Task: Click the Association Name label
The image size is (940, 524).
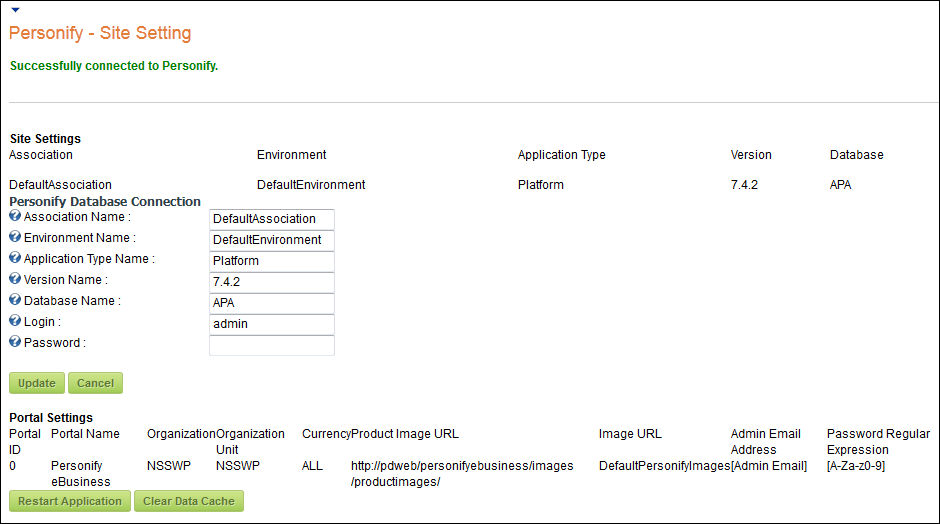Action: pos(77,216)
